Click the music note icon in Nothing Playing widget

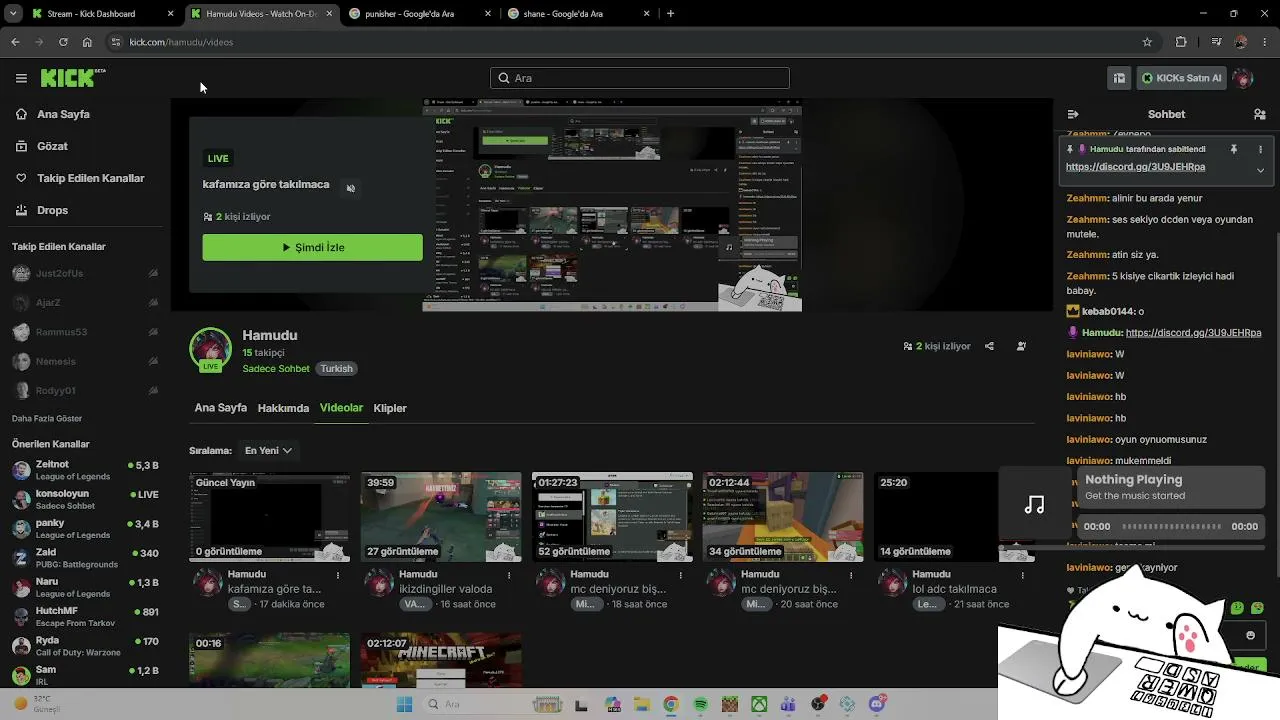(x=1035, y=505)
